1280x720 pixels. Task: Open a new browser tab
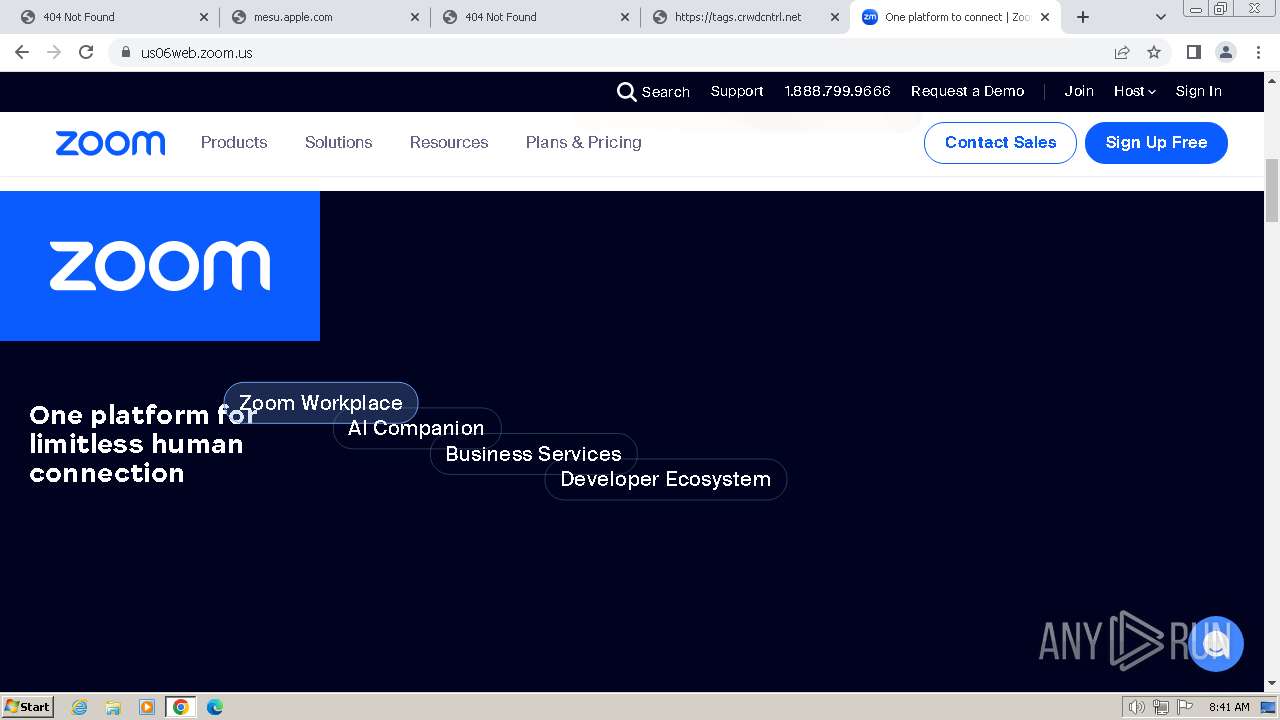pos(1083,17)
